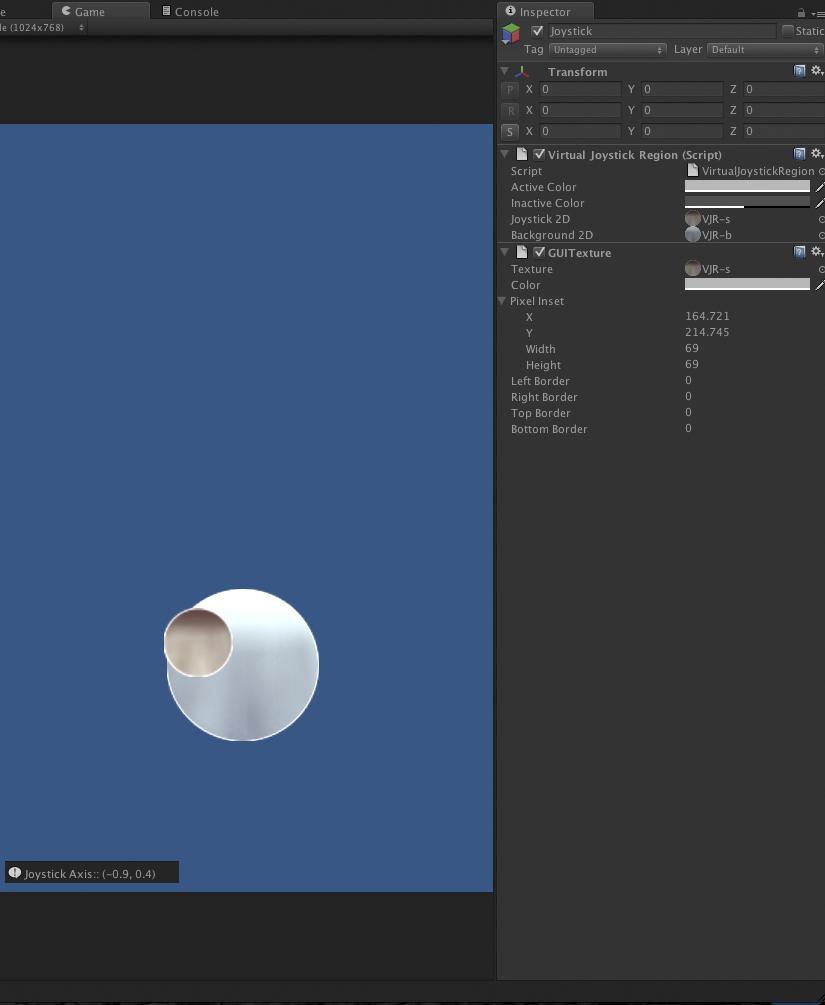The image size is (825, 1005).
Task: Click the Scale X field
Action: pyautogui.click(x=581, y=131)
